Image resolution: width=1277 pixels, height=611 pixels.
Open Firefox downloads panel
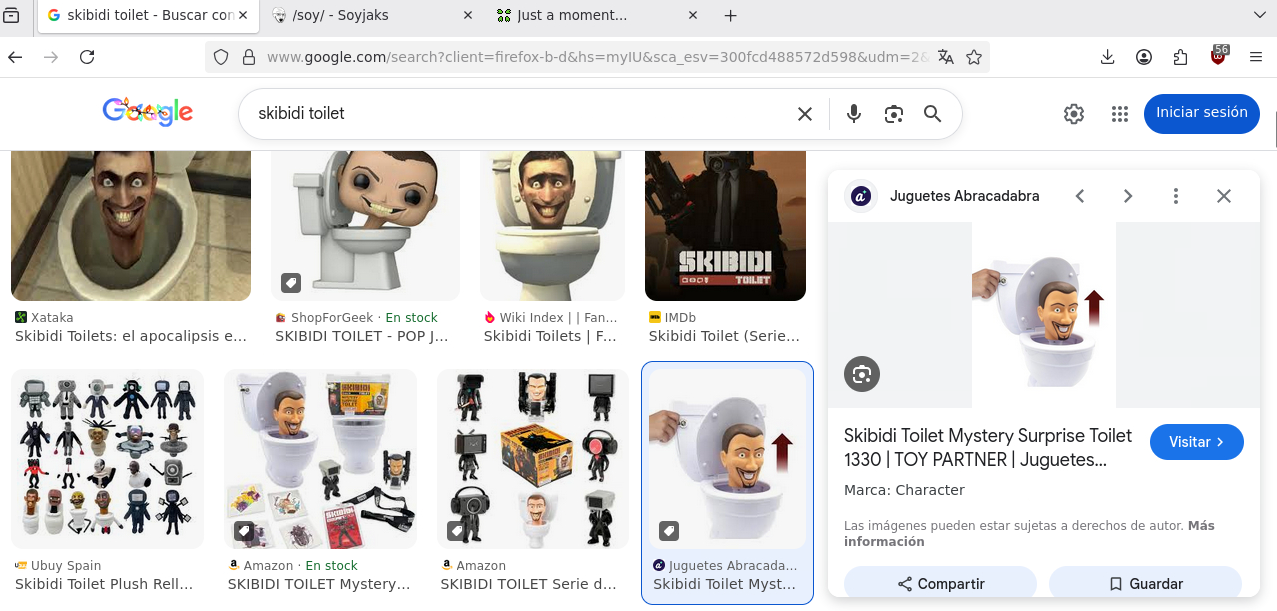[x=1107, y=57]
